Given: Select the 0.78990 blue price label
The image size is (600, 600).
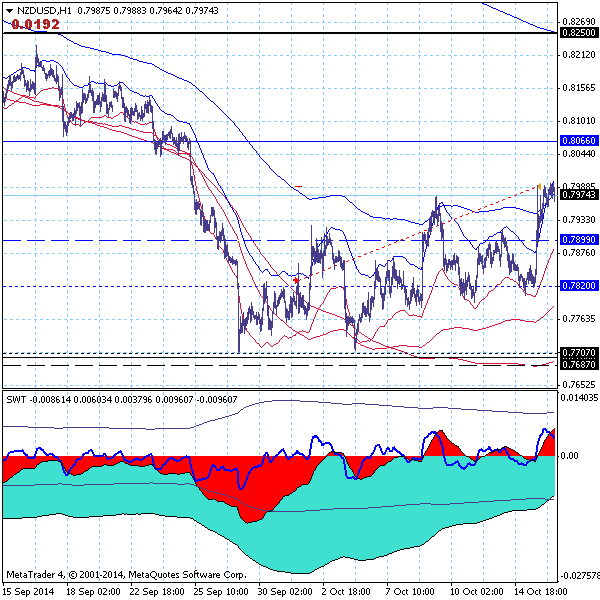Looking at the screenshot, I should pyautogui.click(x=579, y=240).
